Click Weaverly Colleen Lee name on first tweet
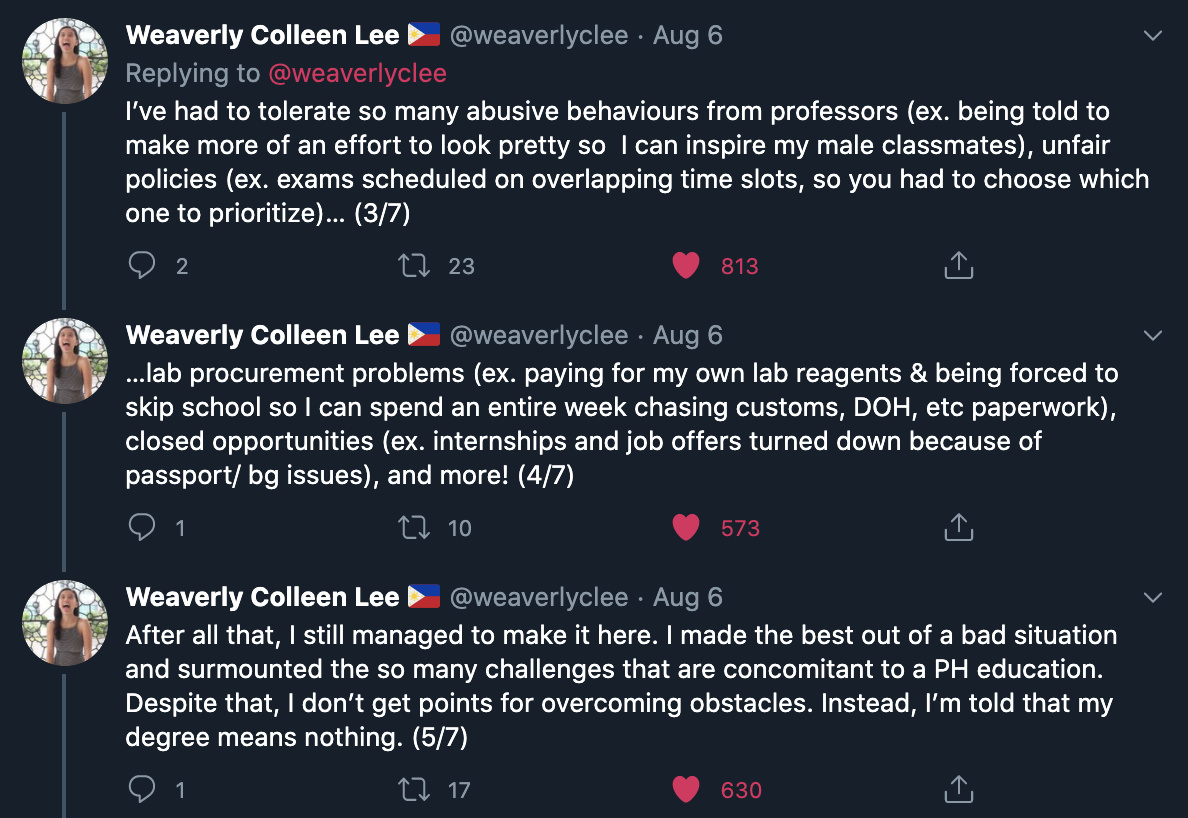 point(262,35)
